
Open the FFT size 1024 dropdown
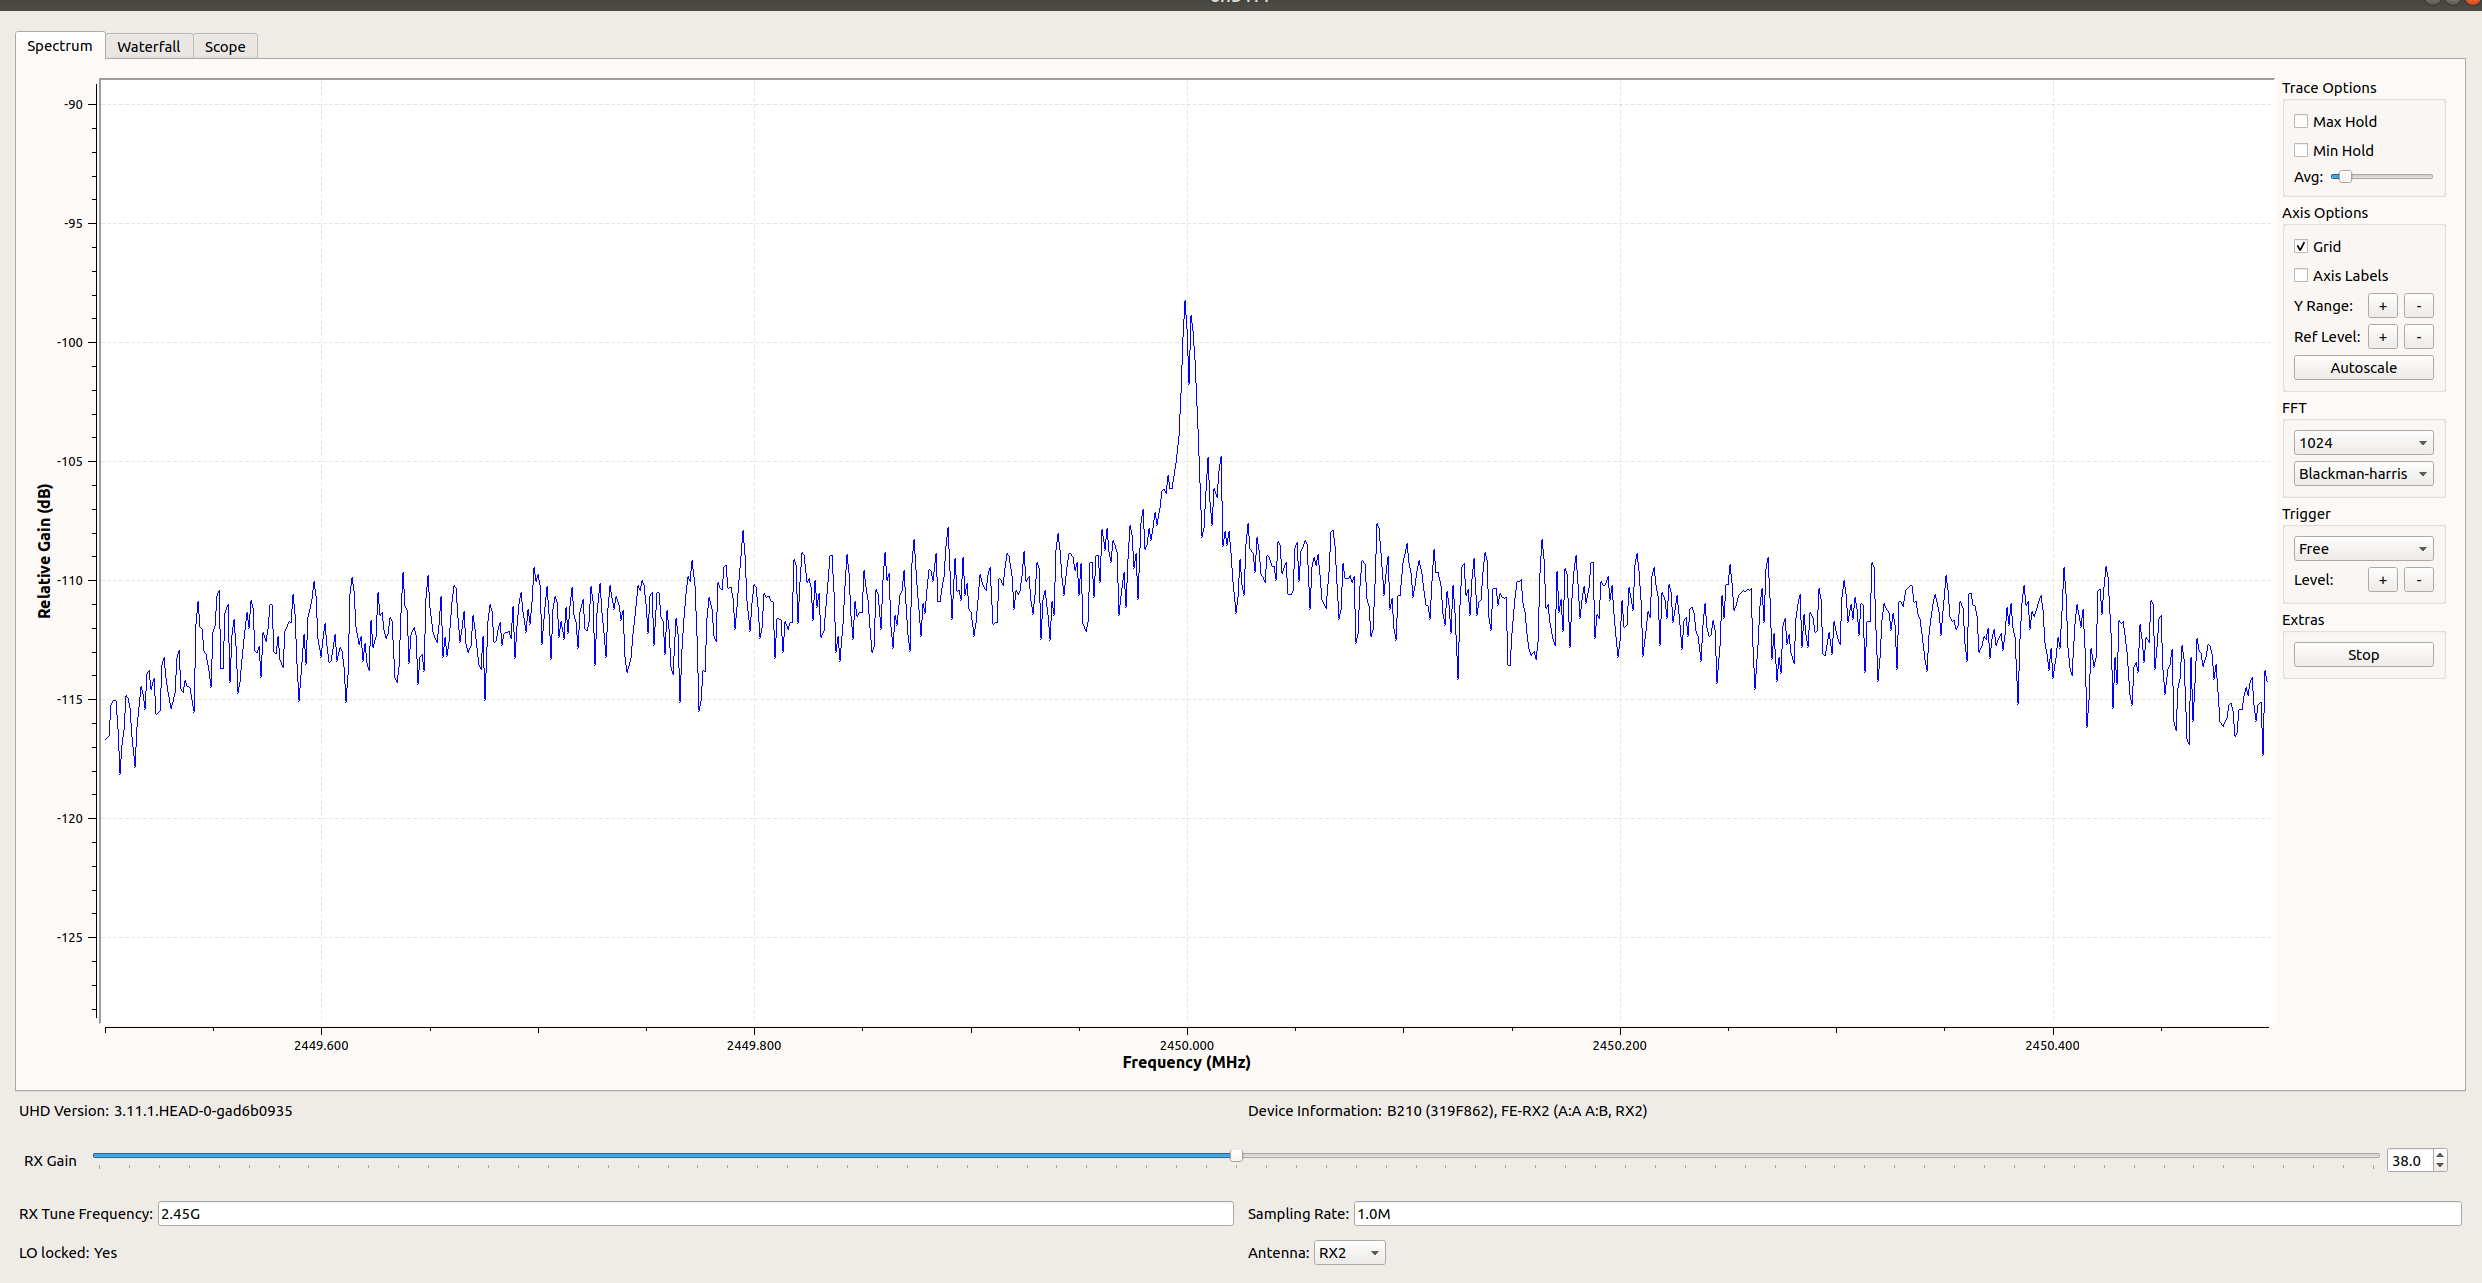pyautogui.click(x=2362, y=443)
